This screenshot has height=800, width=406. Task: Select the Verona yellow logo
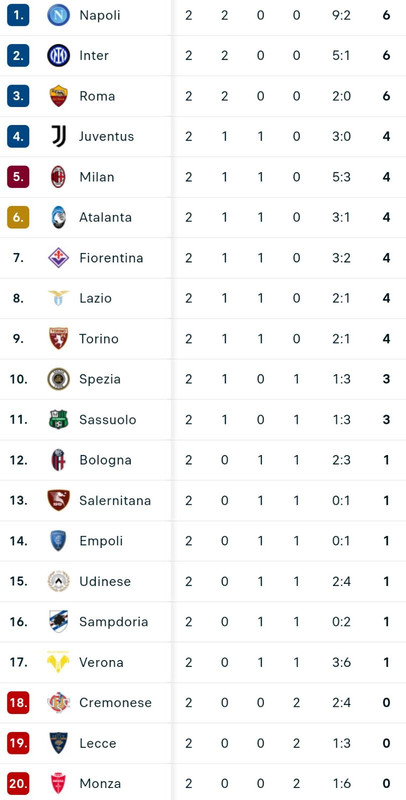coord(59,662)
